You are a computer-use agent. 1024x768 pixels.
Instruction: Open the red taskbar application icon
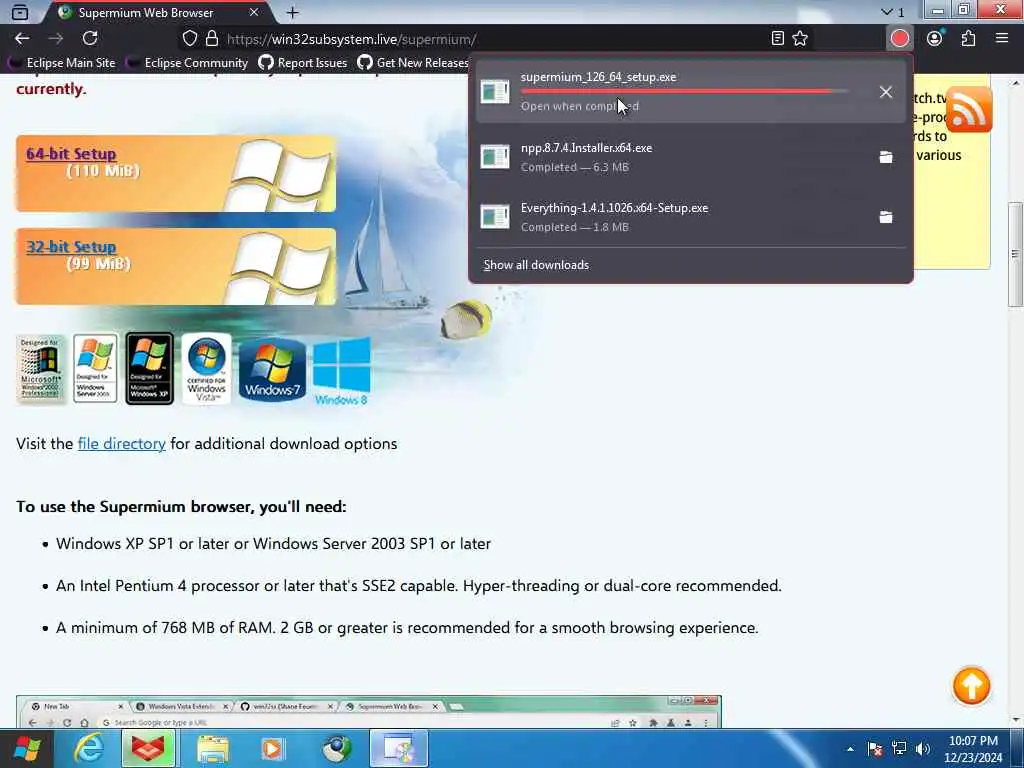tap(148, 748)
